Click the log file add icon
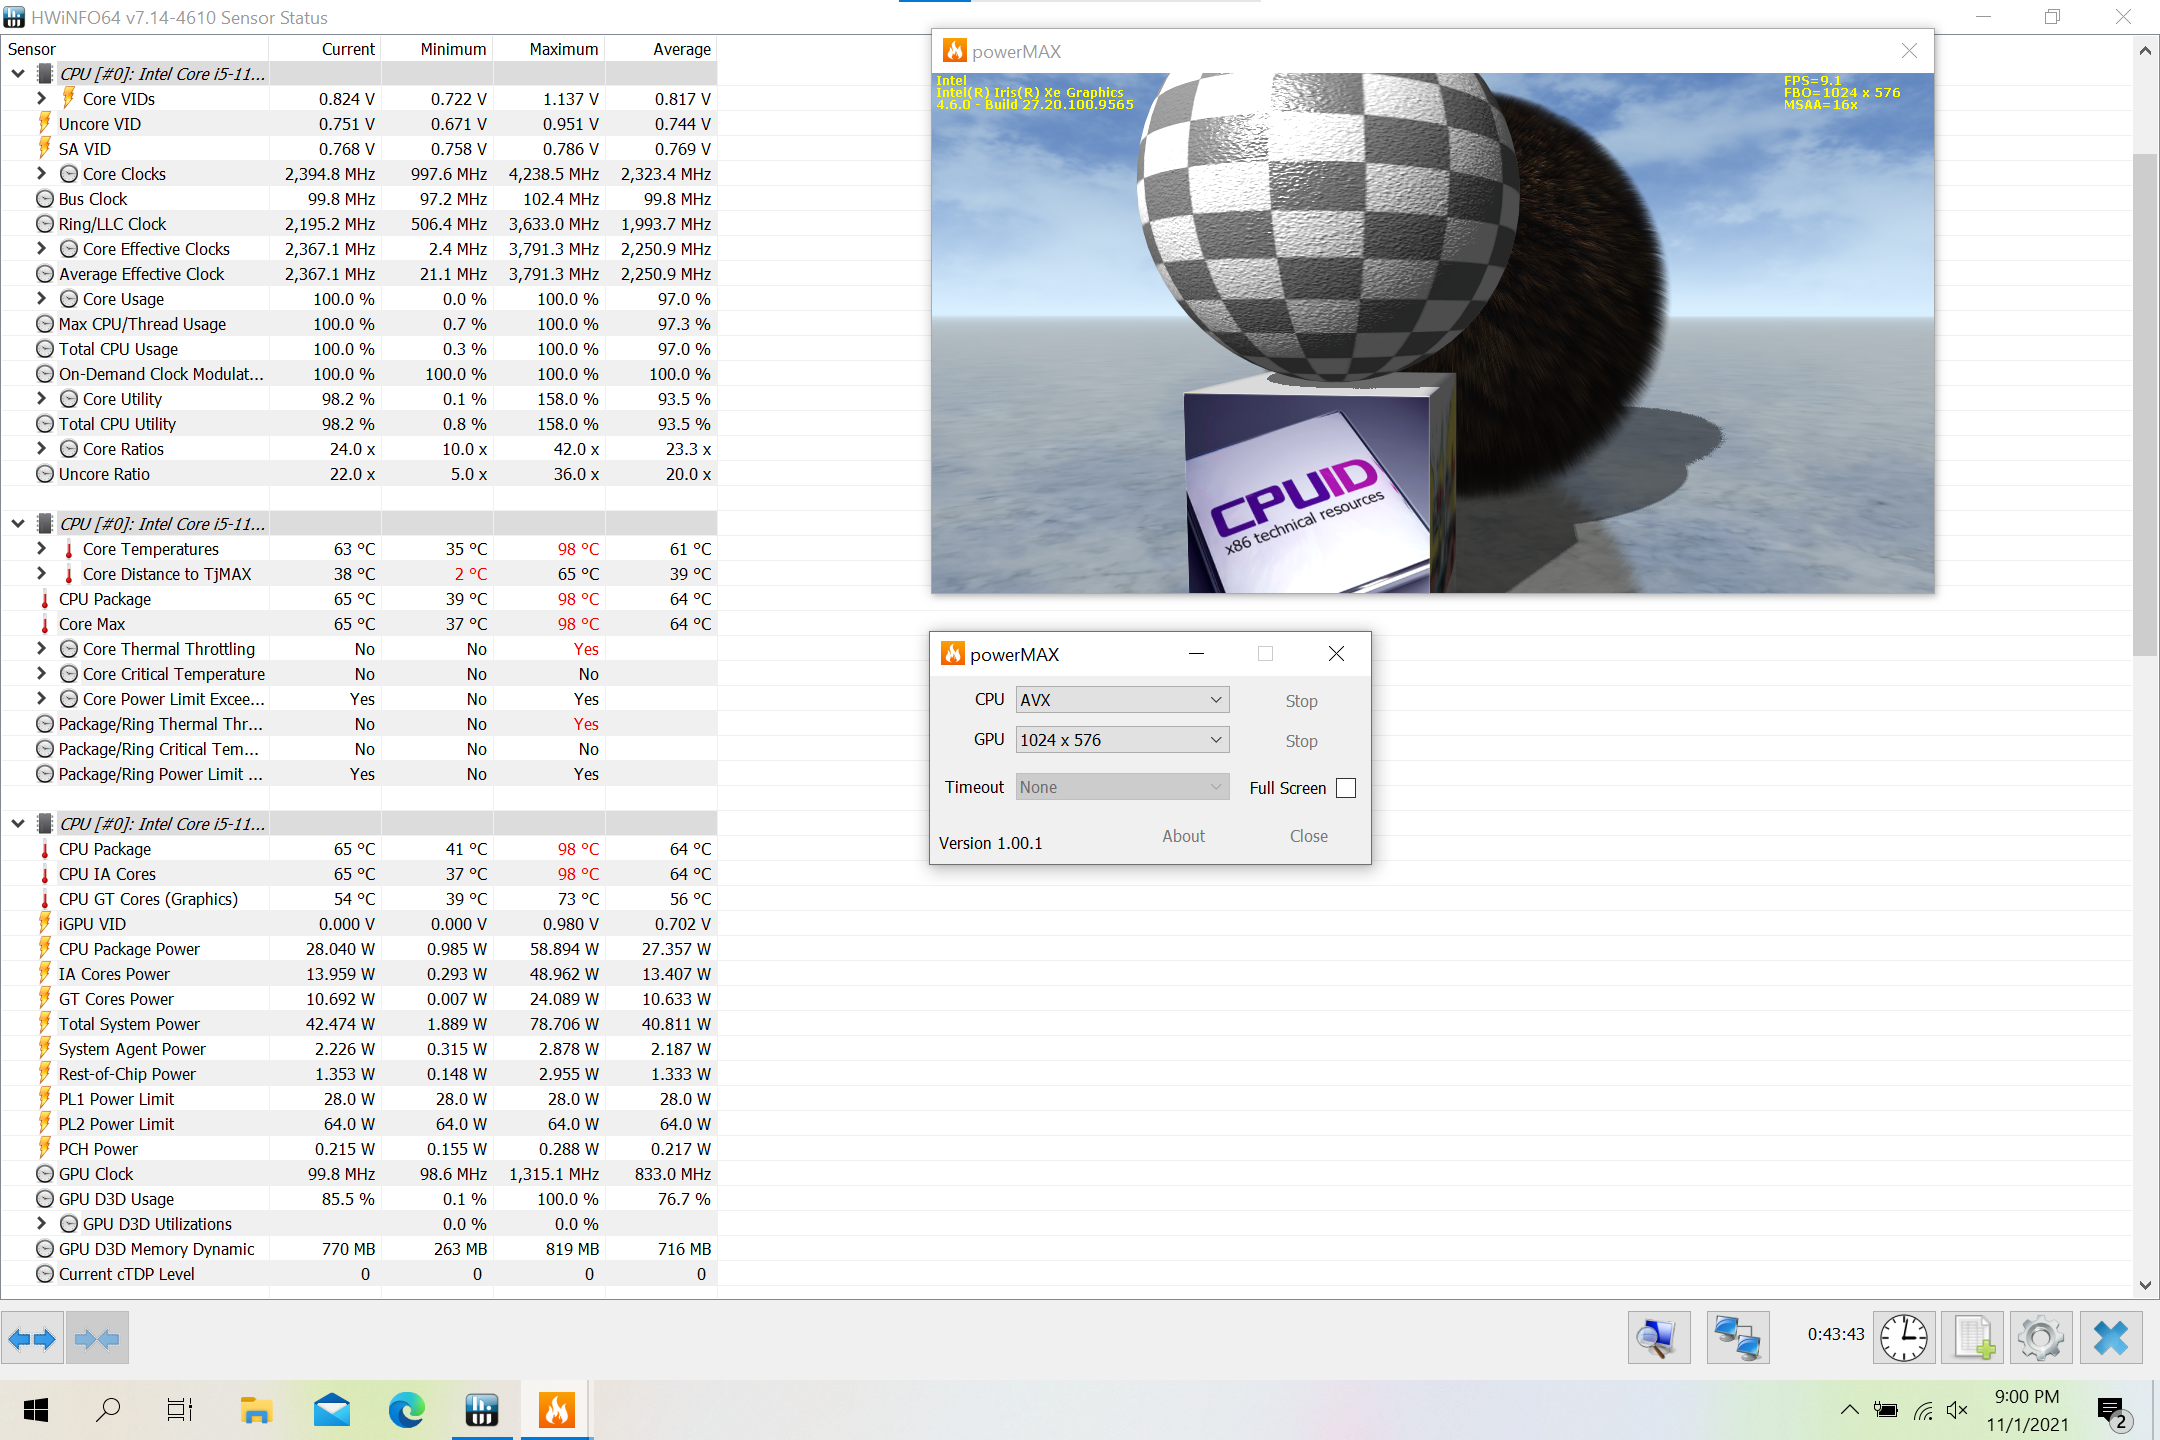The height and width of the screenshot is (1440, 2160). (1973, 1338)
